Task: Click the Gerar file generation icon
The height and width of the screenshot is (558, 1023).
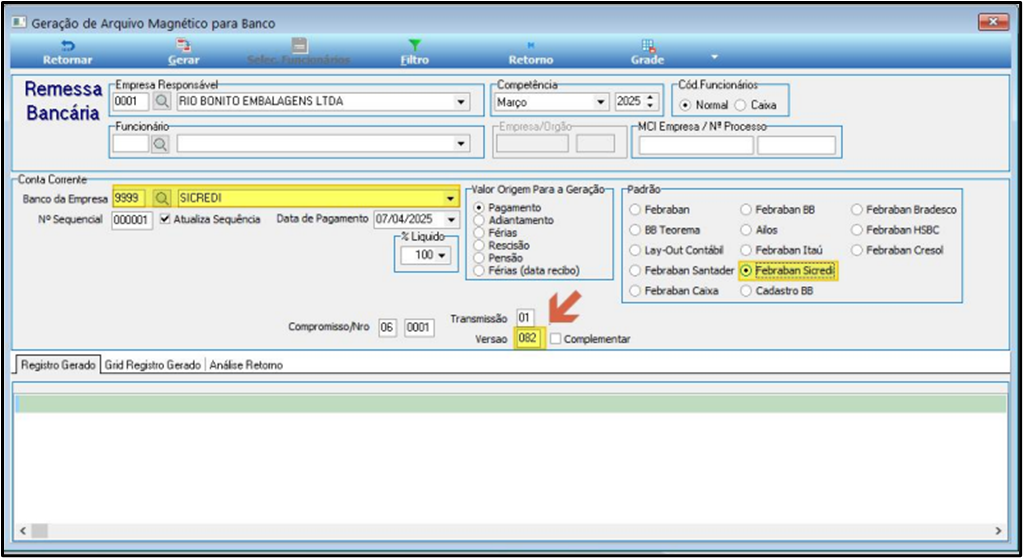Action: point(183,46)
